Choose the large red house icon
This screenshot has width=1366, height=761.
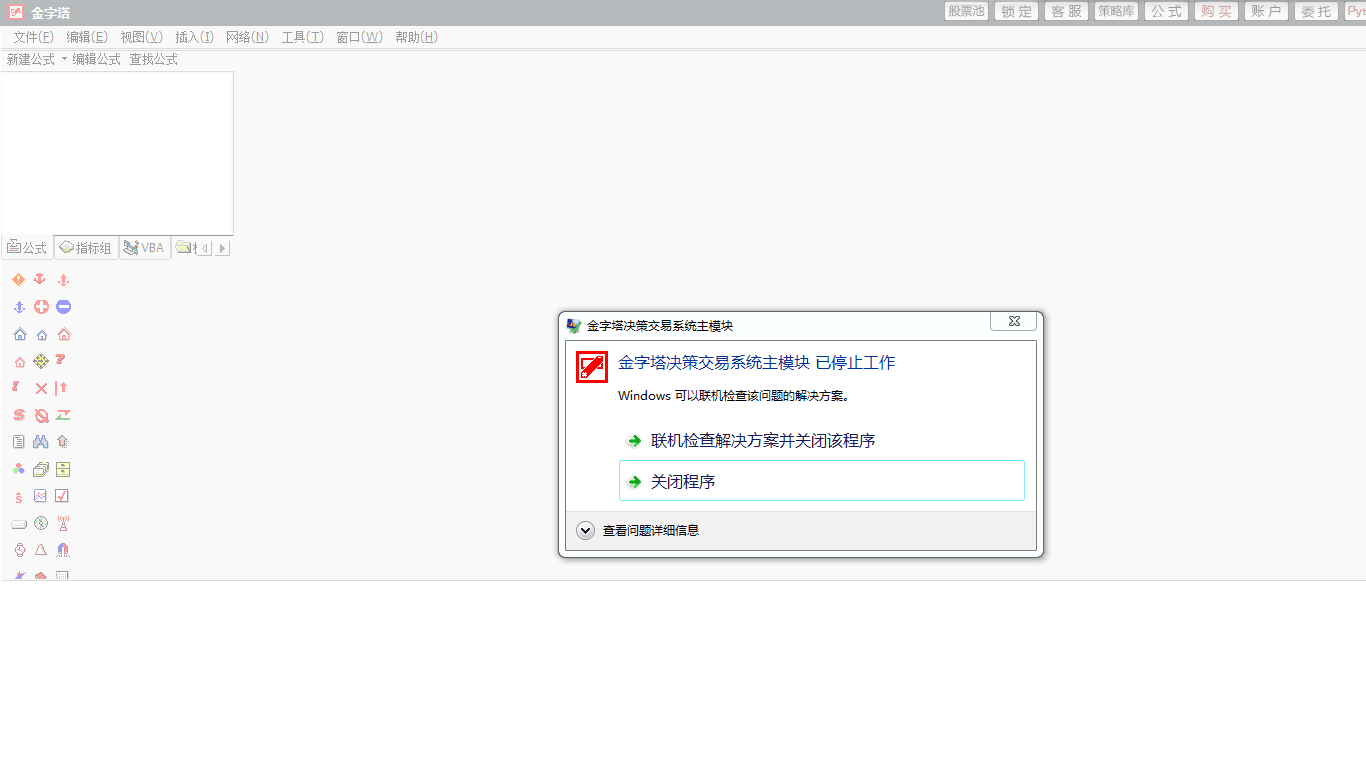coord(64,334)
